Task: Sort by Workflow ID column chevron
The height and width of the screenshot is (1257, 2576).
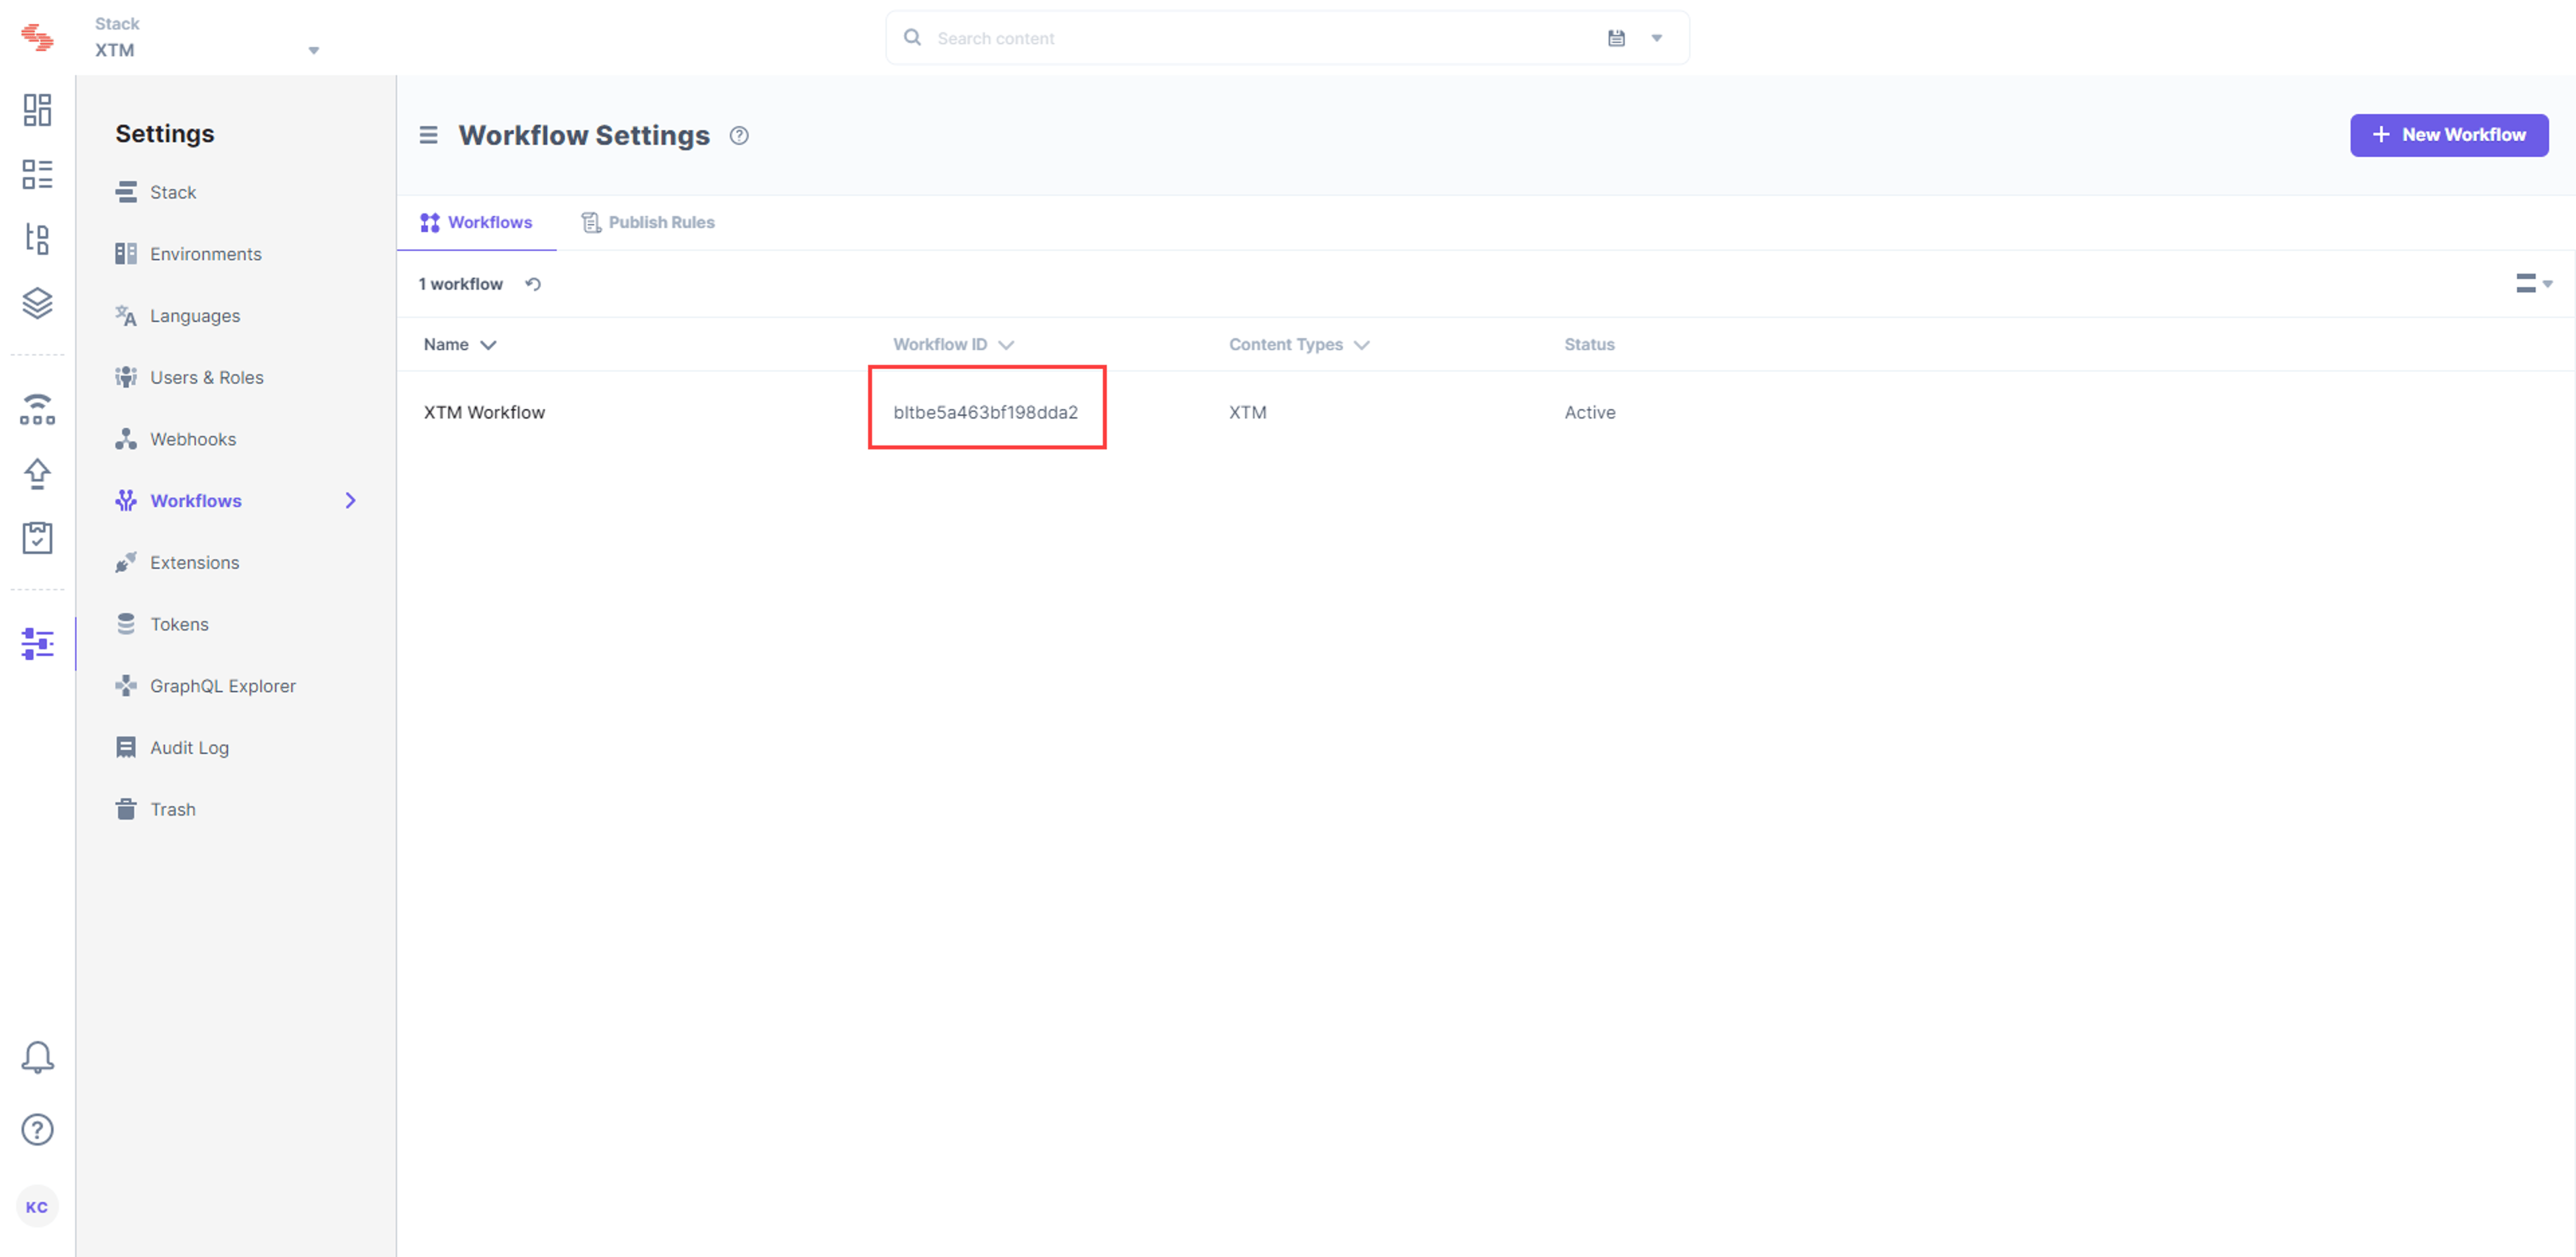Action: (x=1006, y=345)
